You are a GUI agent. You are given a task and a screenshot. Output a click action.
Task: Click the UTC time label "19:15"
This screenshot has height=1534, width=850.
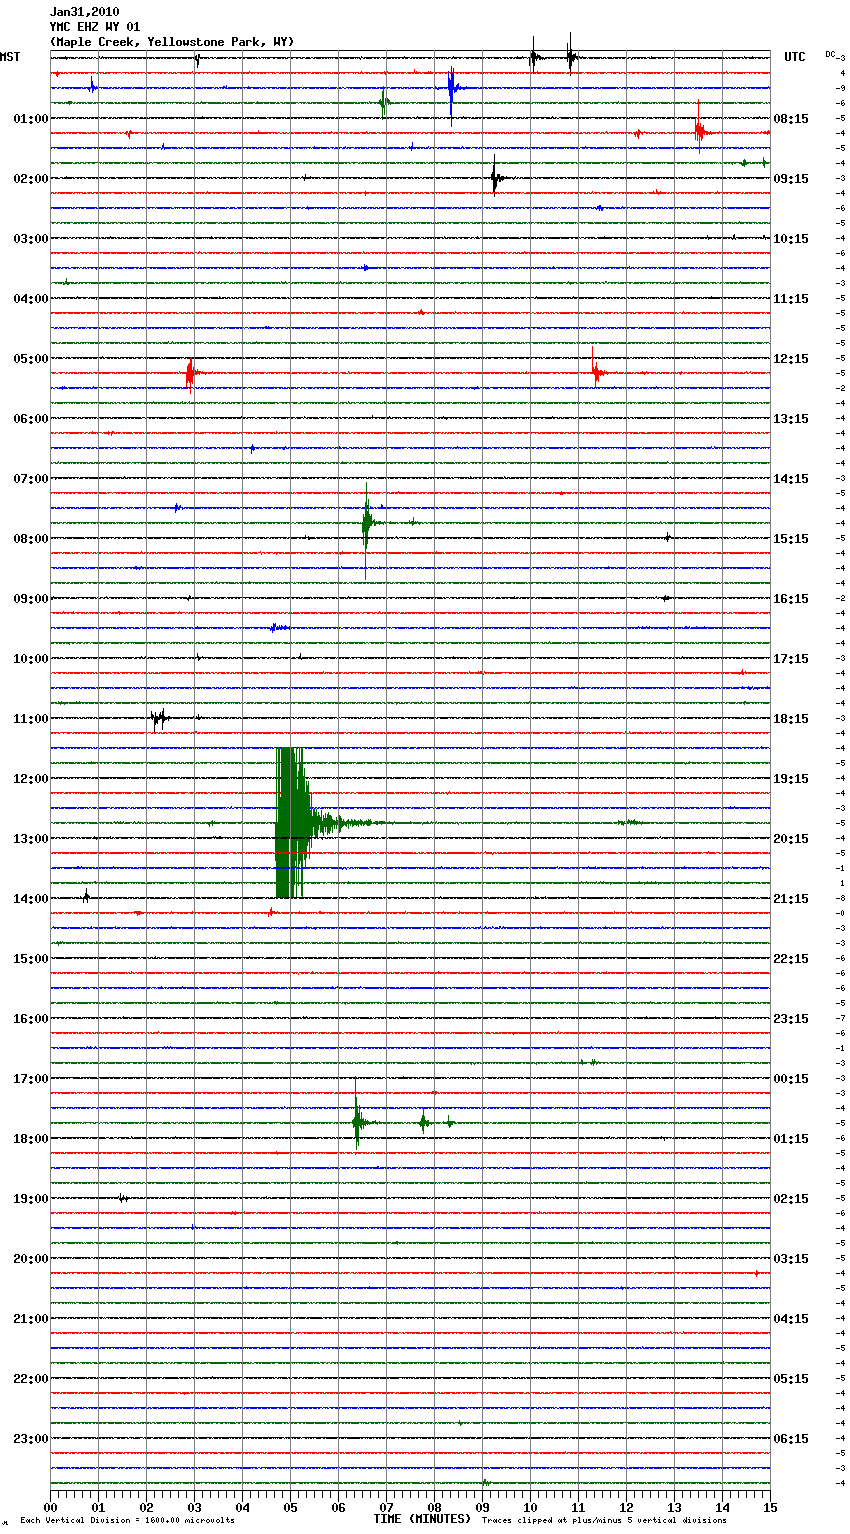pos(791,779)
